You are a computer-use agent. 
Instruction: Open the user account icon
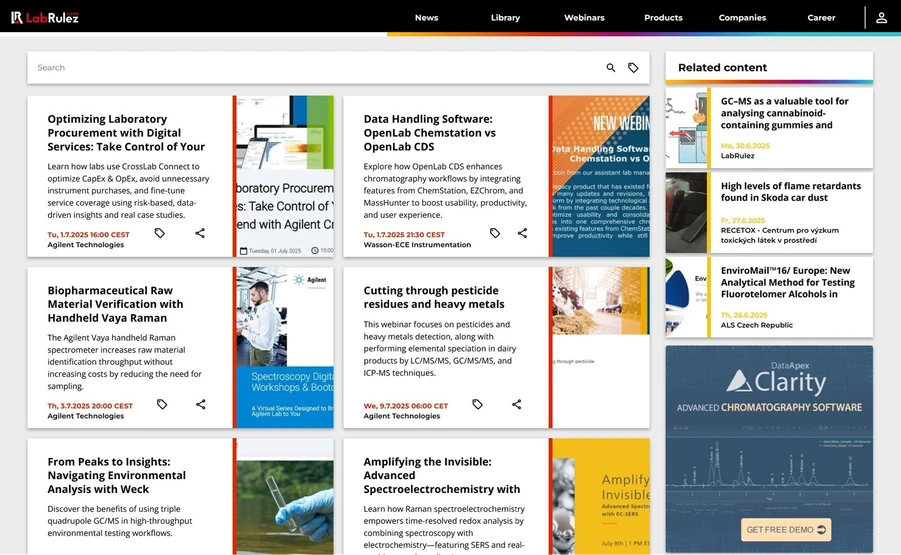click(881, 18)
